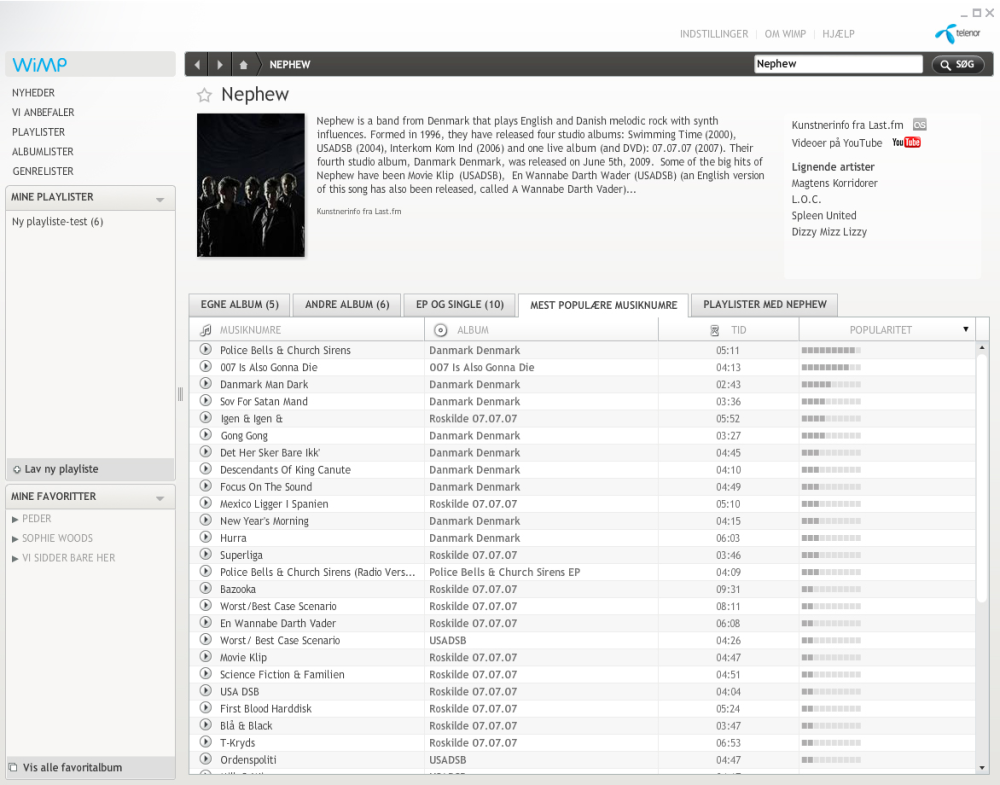Click the Lav ny playliste plus icon

(x=17, y=469)
